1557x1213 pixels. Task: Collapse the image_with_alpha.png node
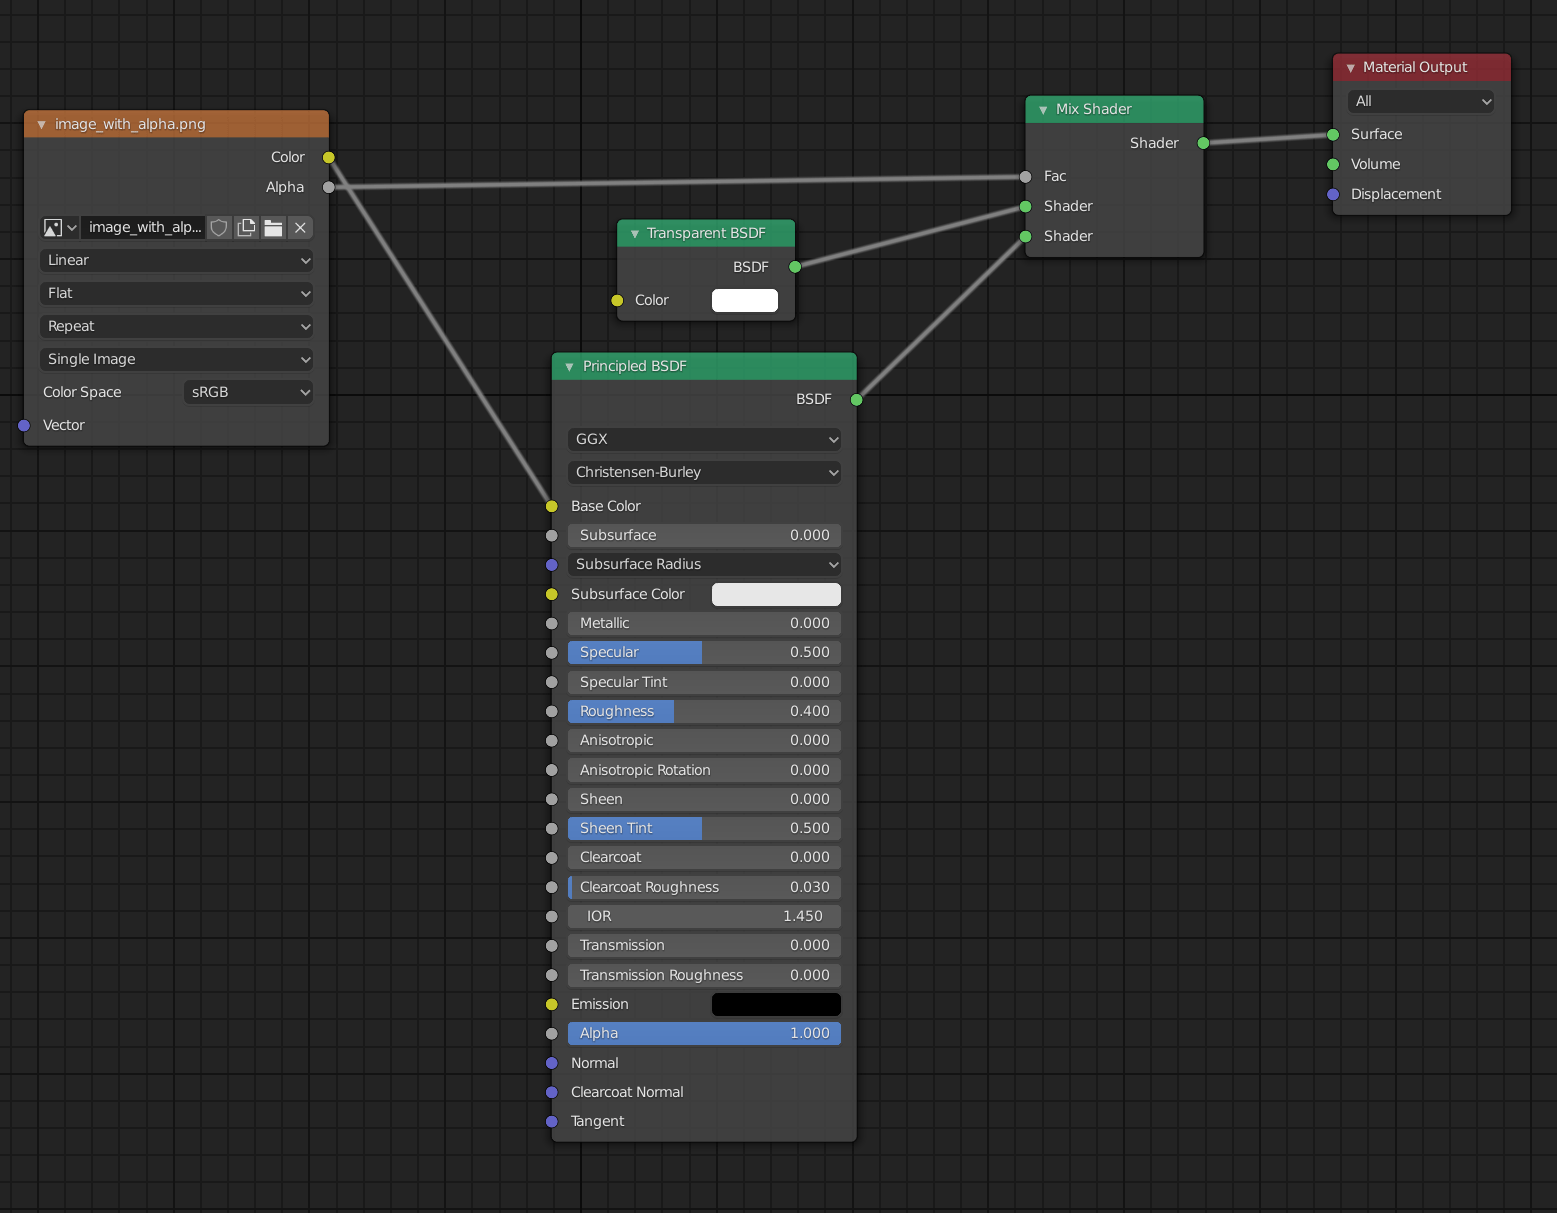point(41,124)
